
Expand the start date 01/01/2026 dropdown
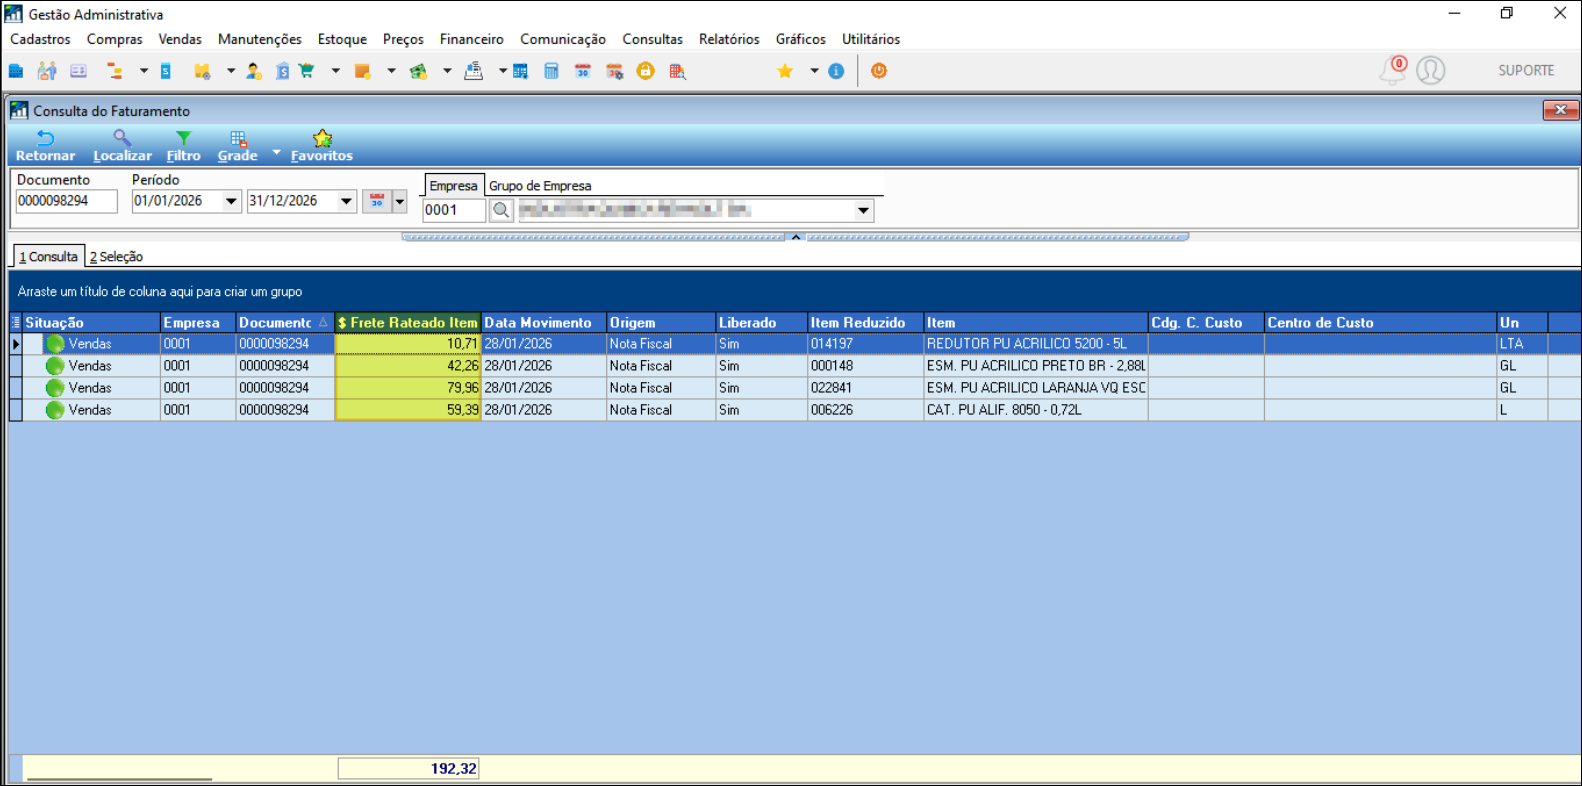(231, 201)
